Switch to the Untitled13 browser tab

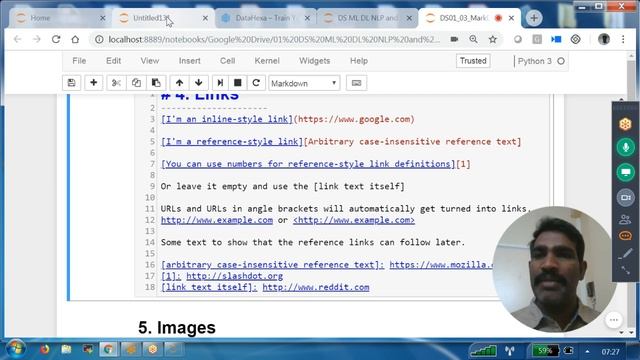pyautogui.click(x=161, y=18)
